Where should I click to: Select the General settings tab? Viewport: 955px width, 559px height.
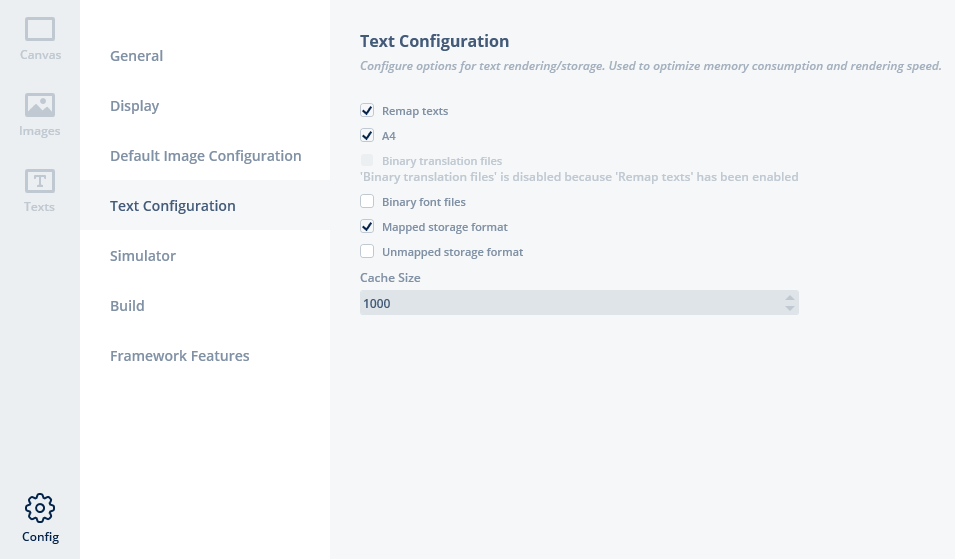click(x=137, y=56)
